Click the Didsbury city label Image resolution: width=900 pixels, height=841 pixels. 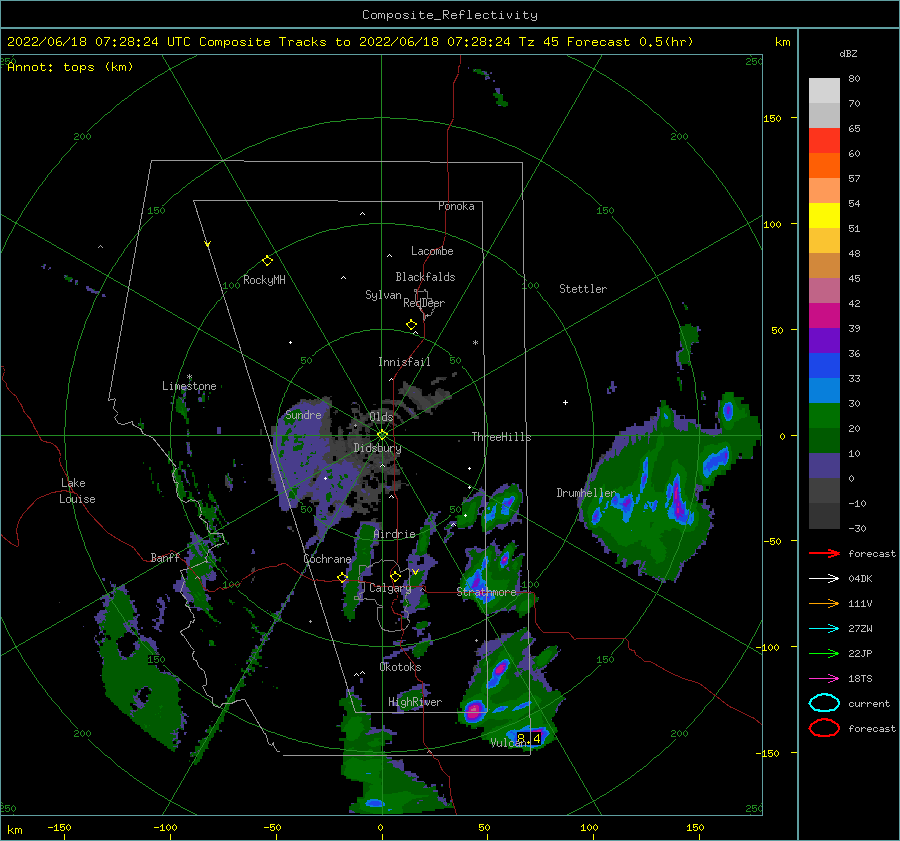click(377, 448)
